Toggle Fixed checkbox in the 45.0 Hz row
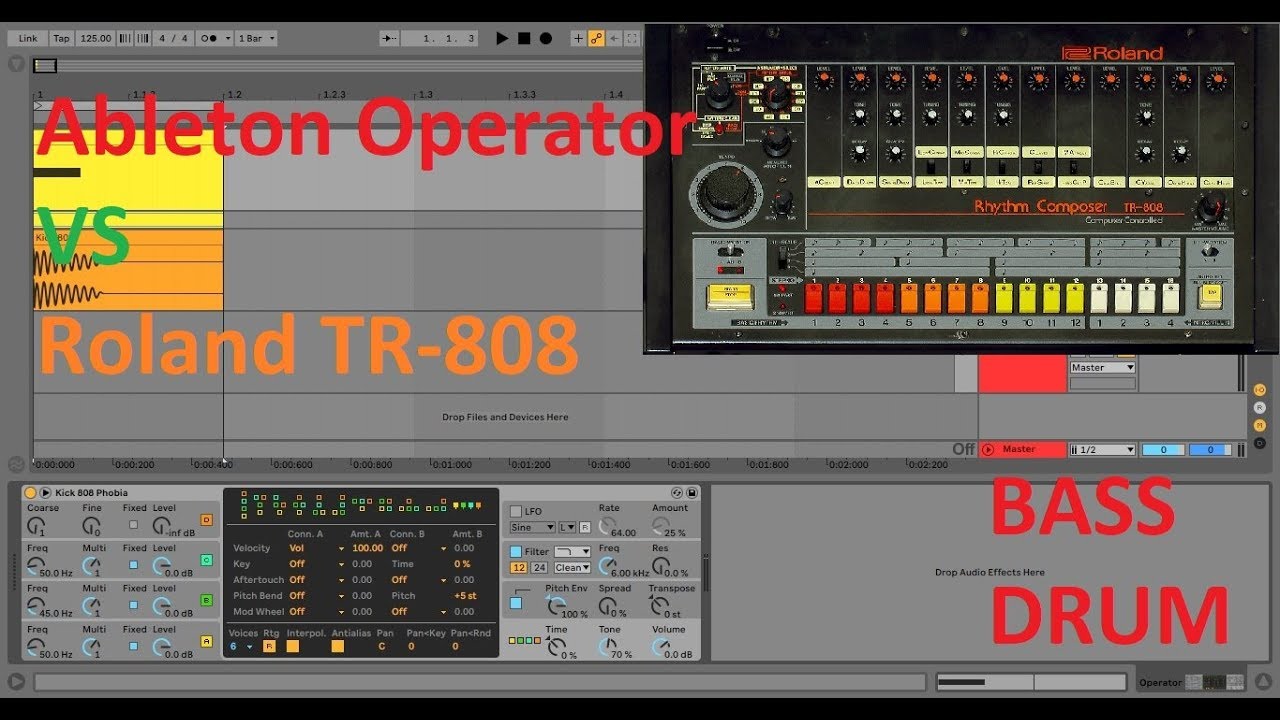The height and width of the screenshot is (720, 1280). coord(133,606)
